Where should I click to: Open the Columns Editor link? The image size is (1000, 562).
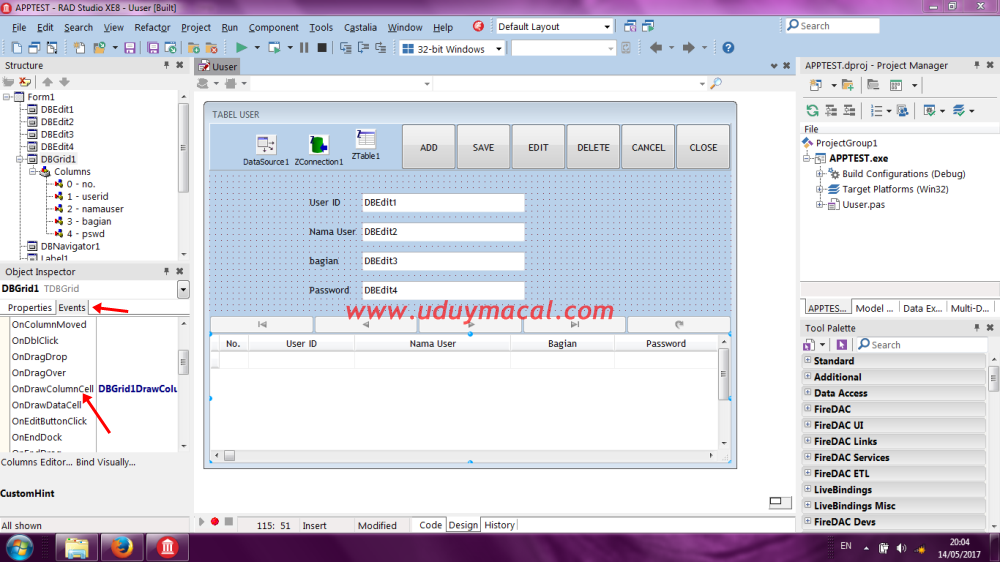[36, 462]
